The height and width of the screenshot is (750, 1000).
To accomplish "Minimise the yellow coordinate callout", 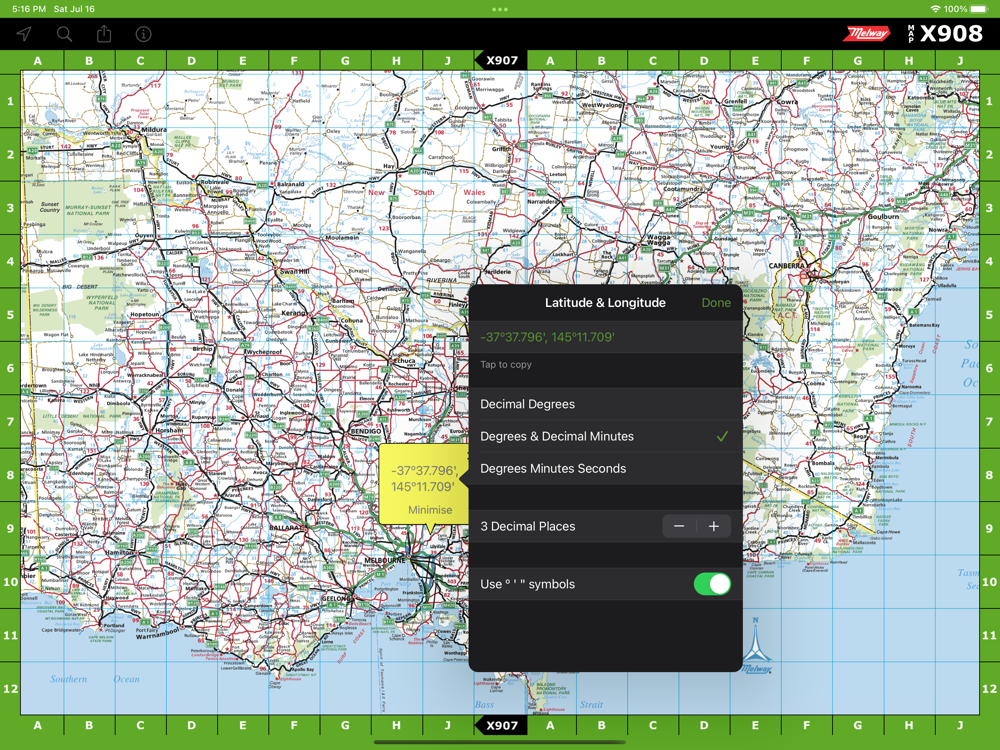I will [x=430, y=510].
